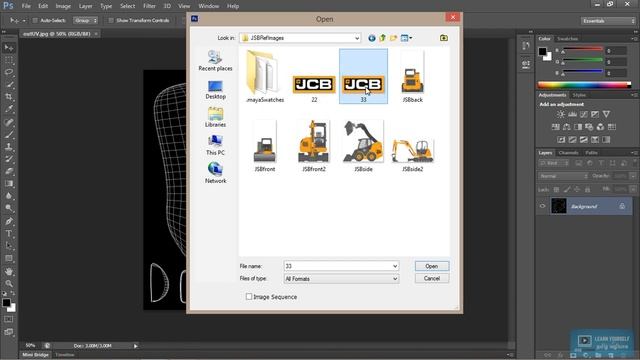This screenshot has width=640, height=360.
Task: Select the Brush tool
Action: tap(9, 134)
